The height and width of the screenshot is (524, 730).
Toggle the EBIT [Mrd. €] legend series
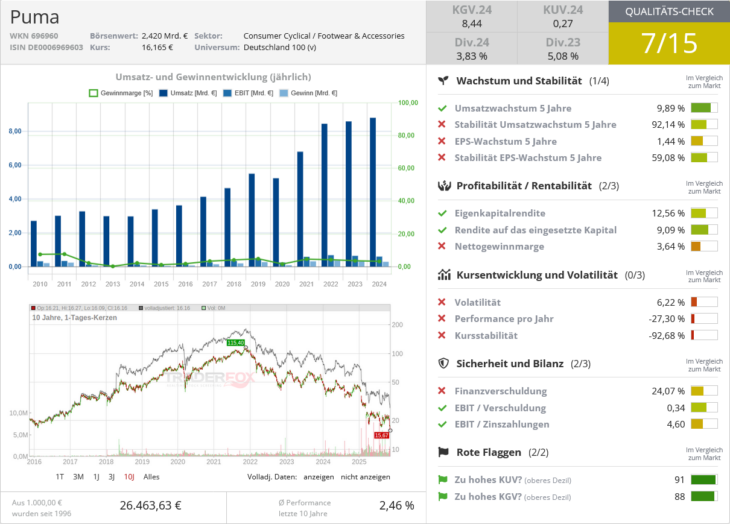click(240, 93)
